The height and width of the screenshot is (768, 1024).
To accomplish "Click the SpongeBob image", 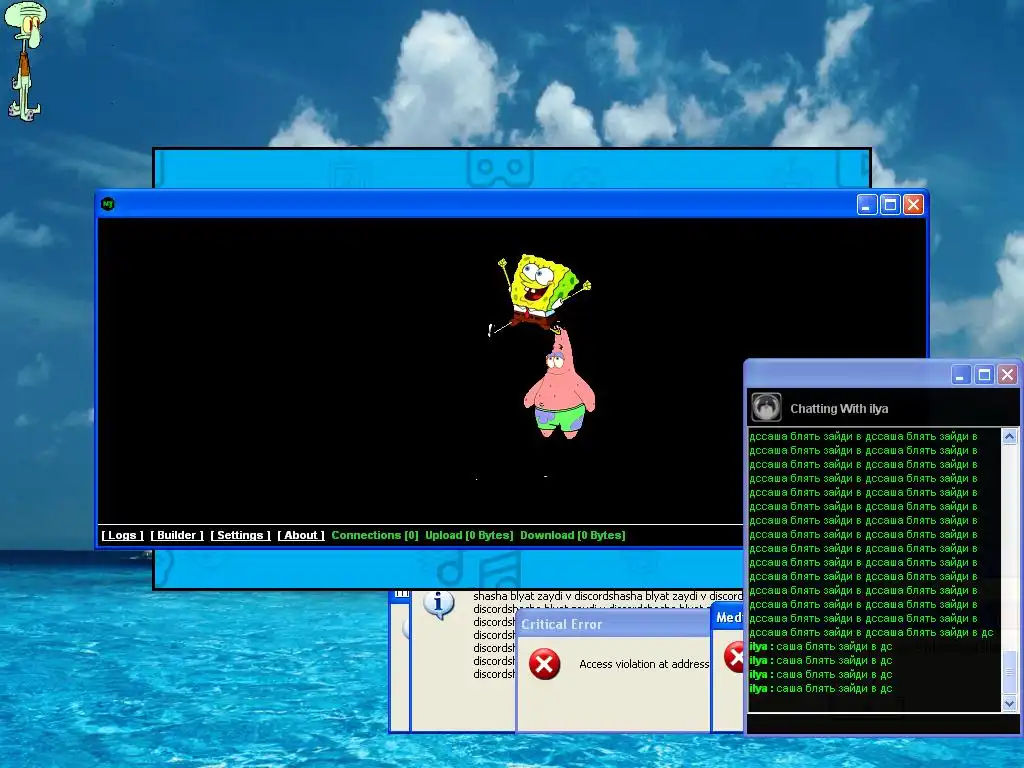I will point(541,295).
